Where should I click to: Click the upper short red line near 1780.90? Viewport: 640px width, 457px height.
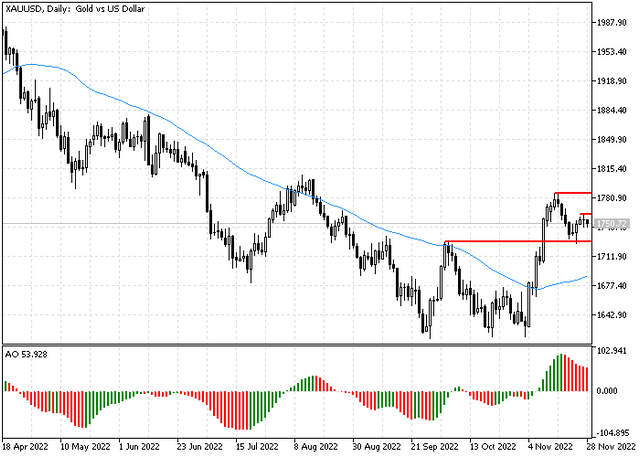coord(573,193)
